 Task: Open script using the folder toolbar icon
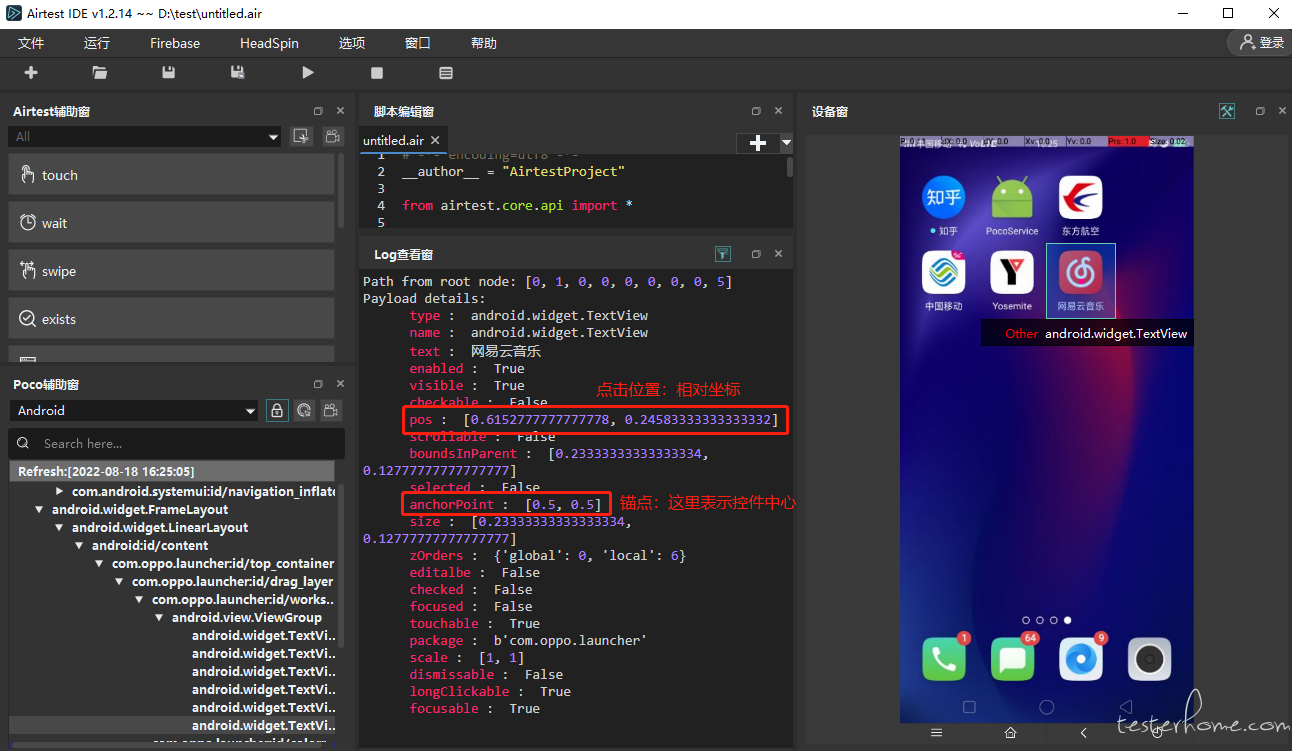coord(99,72)
